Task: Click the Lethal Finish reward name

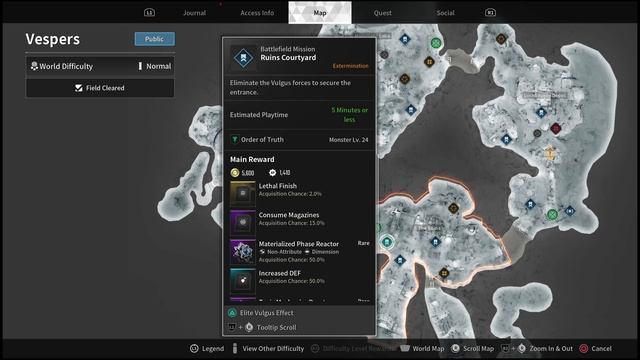Action: [278, 186]
